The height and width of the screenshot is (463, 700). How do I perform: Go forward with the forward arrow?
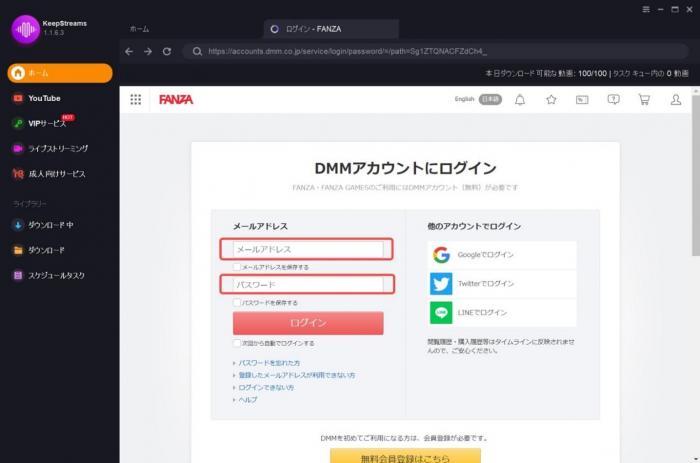[148, 51]
